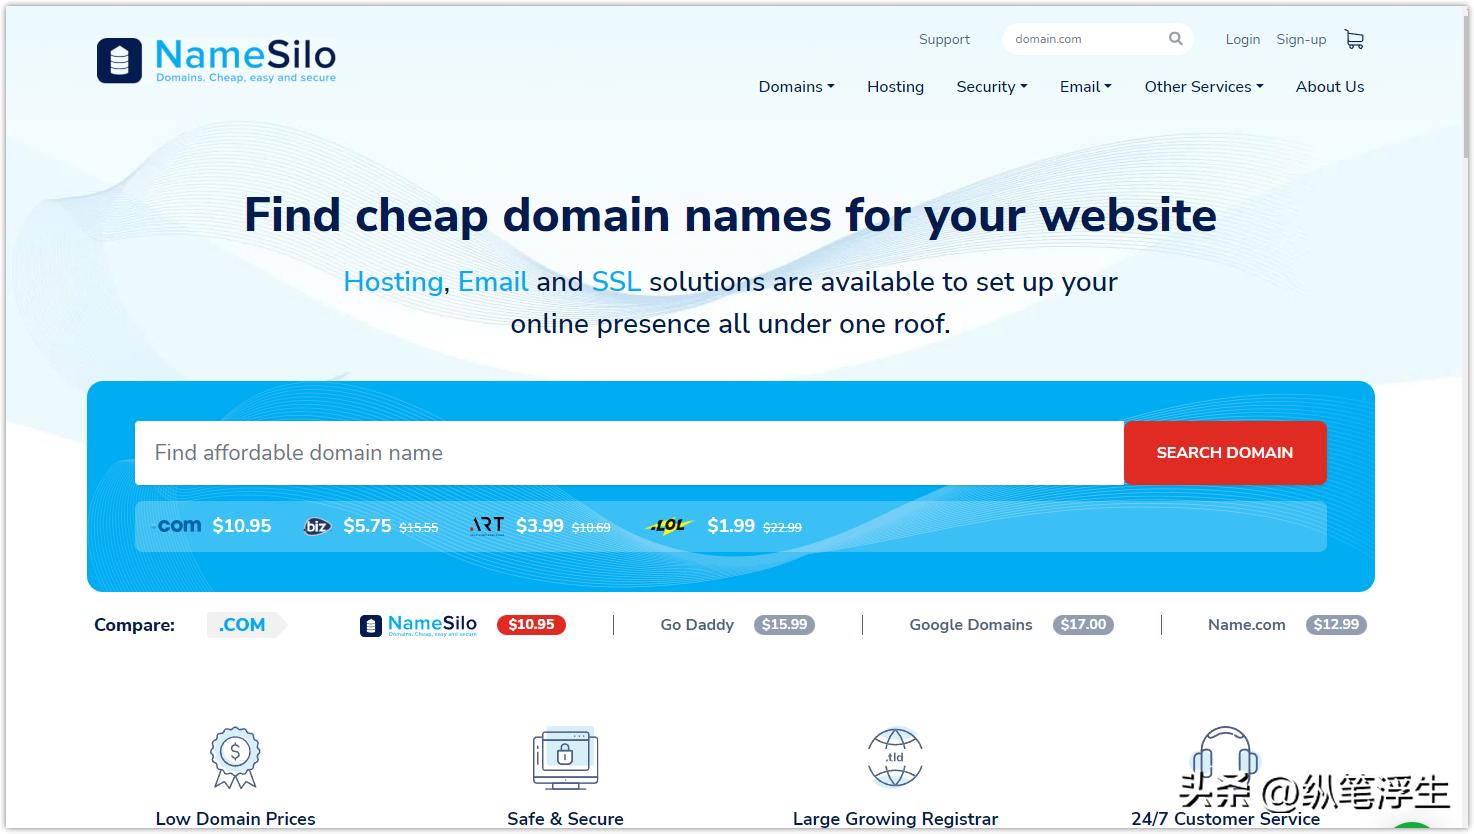Expand the Other Services dropdown menu

(x=1204, y=87)
